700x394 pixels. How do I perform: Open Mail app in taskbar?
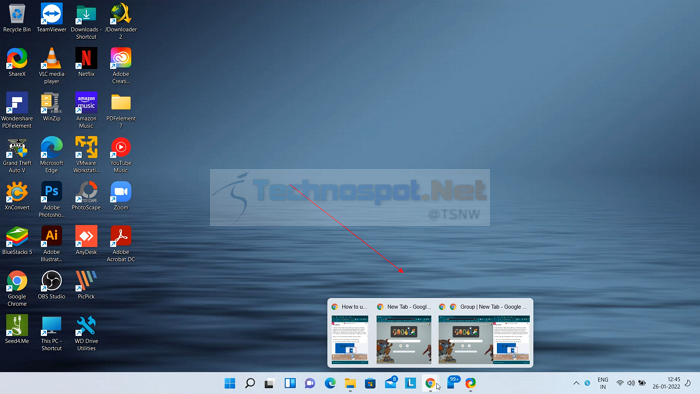(391, 383)
